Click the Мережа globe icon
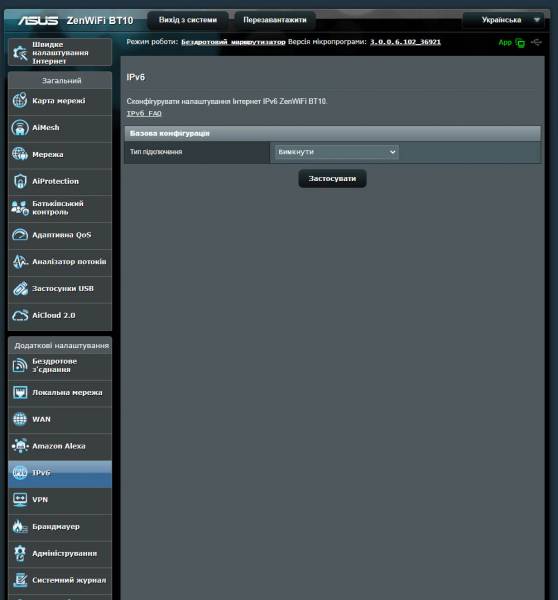The width and height of the screenshot is (558, 600). coord(20,154)
